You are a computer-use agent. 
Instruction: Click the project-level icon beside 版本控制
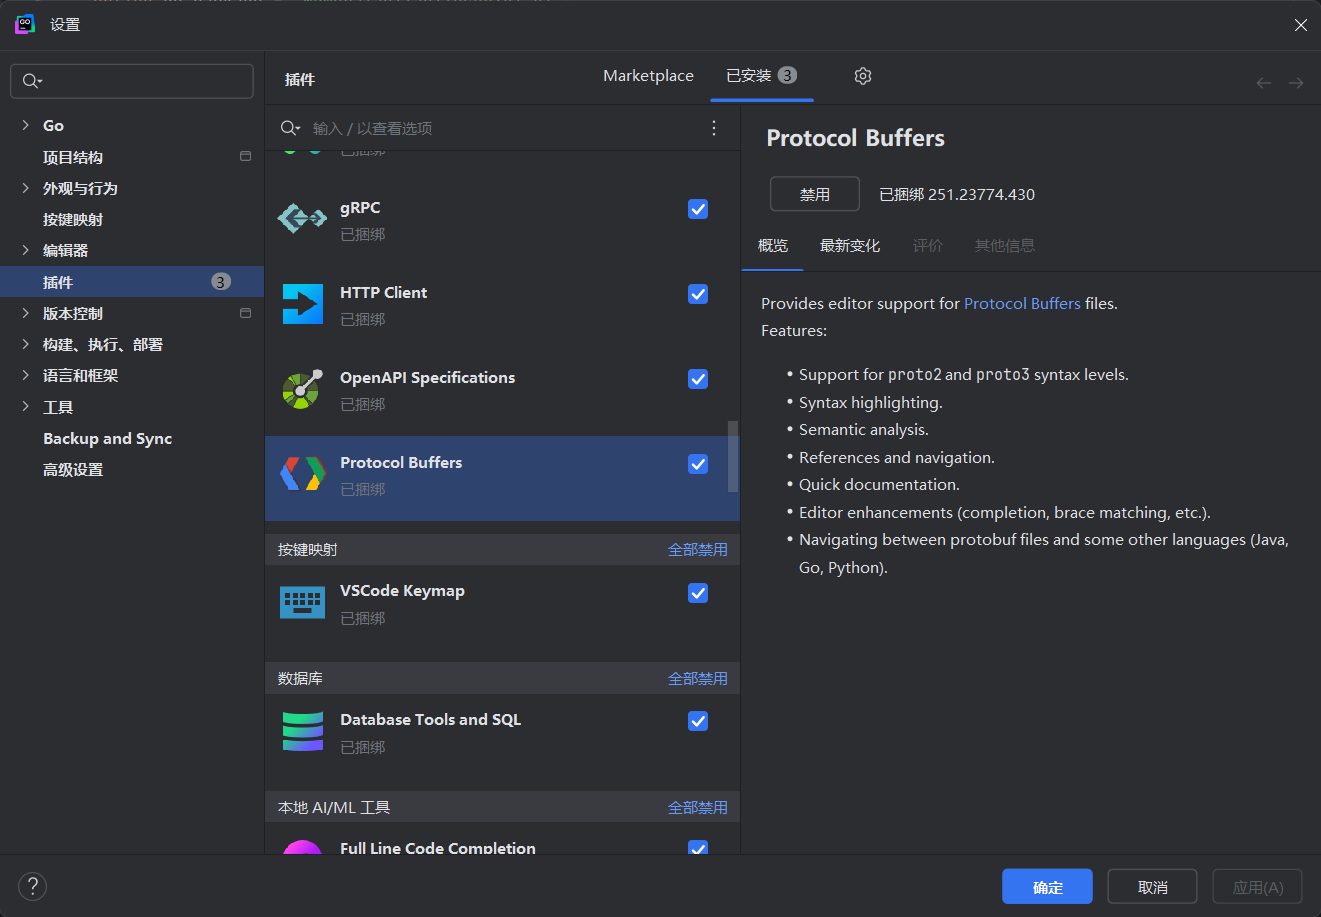(x=245, y=313)
